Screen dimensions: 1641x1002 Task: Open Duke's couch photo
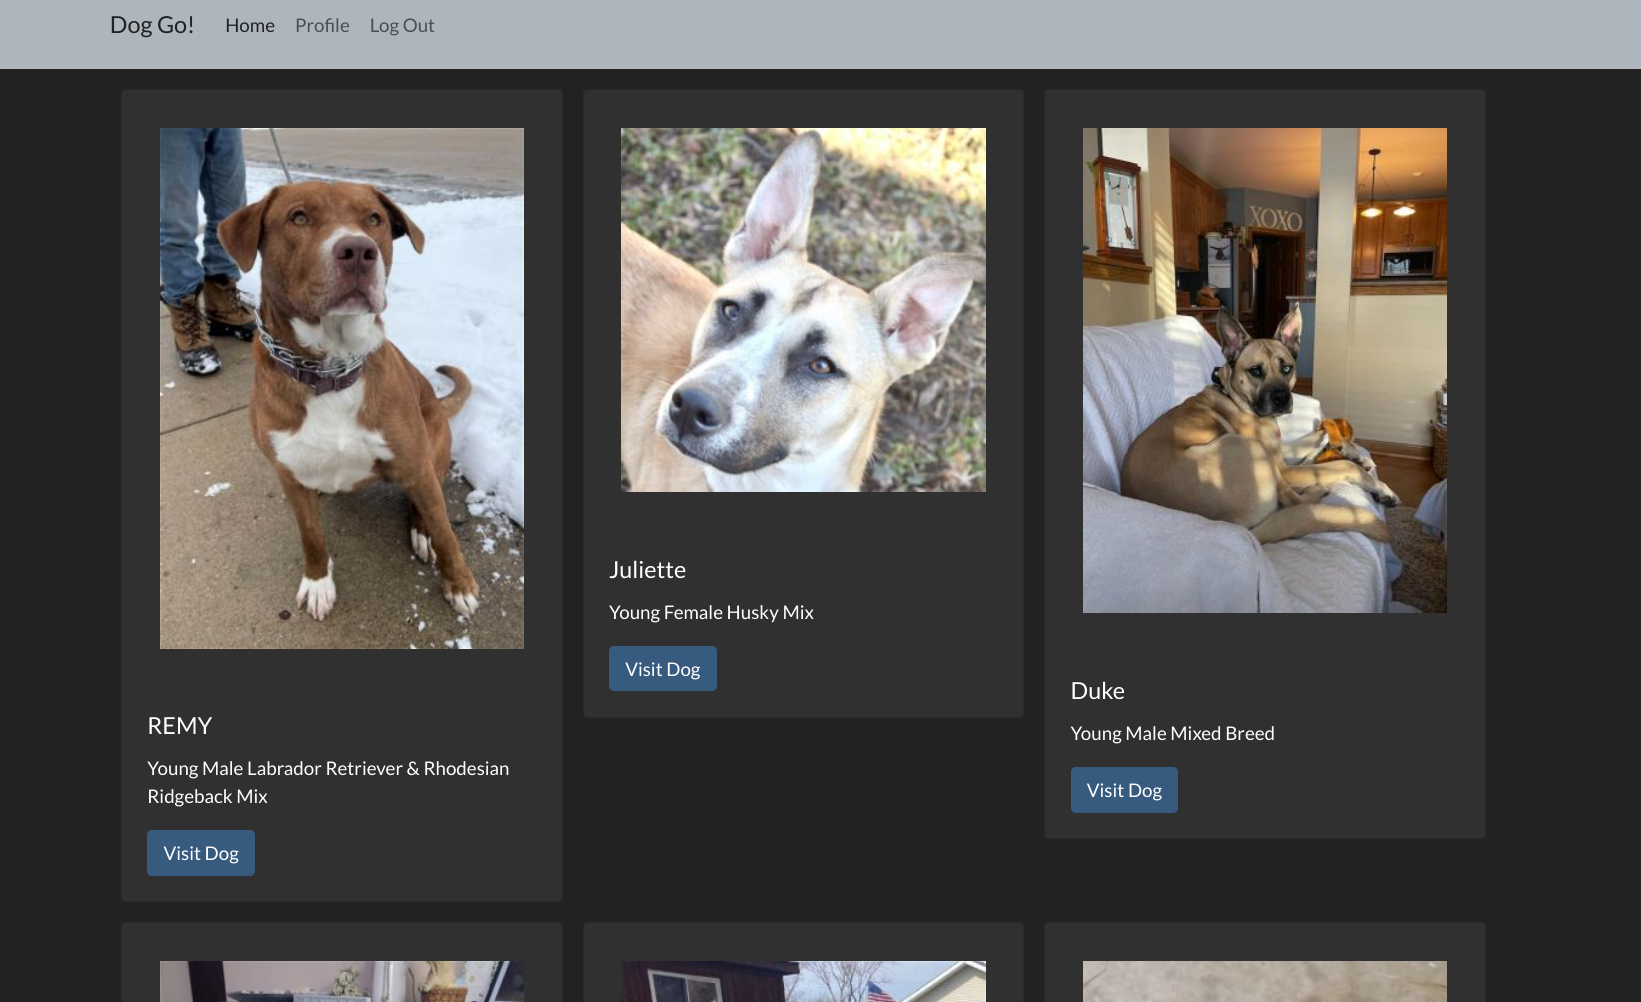1264,369
